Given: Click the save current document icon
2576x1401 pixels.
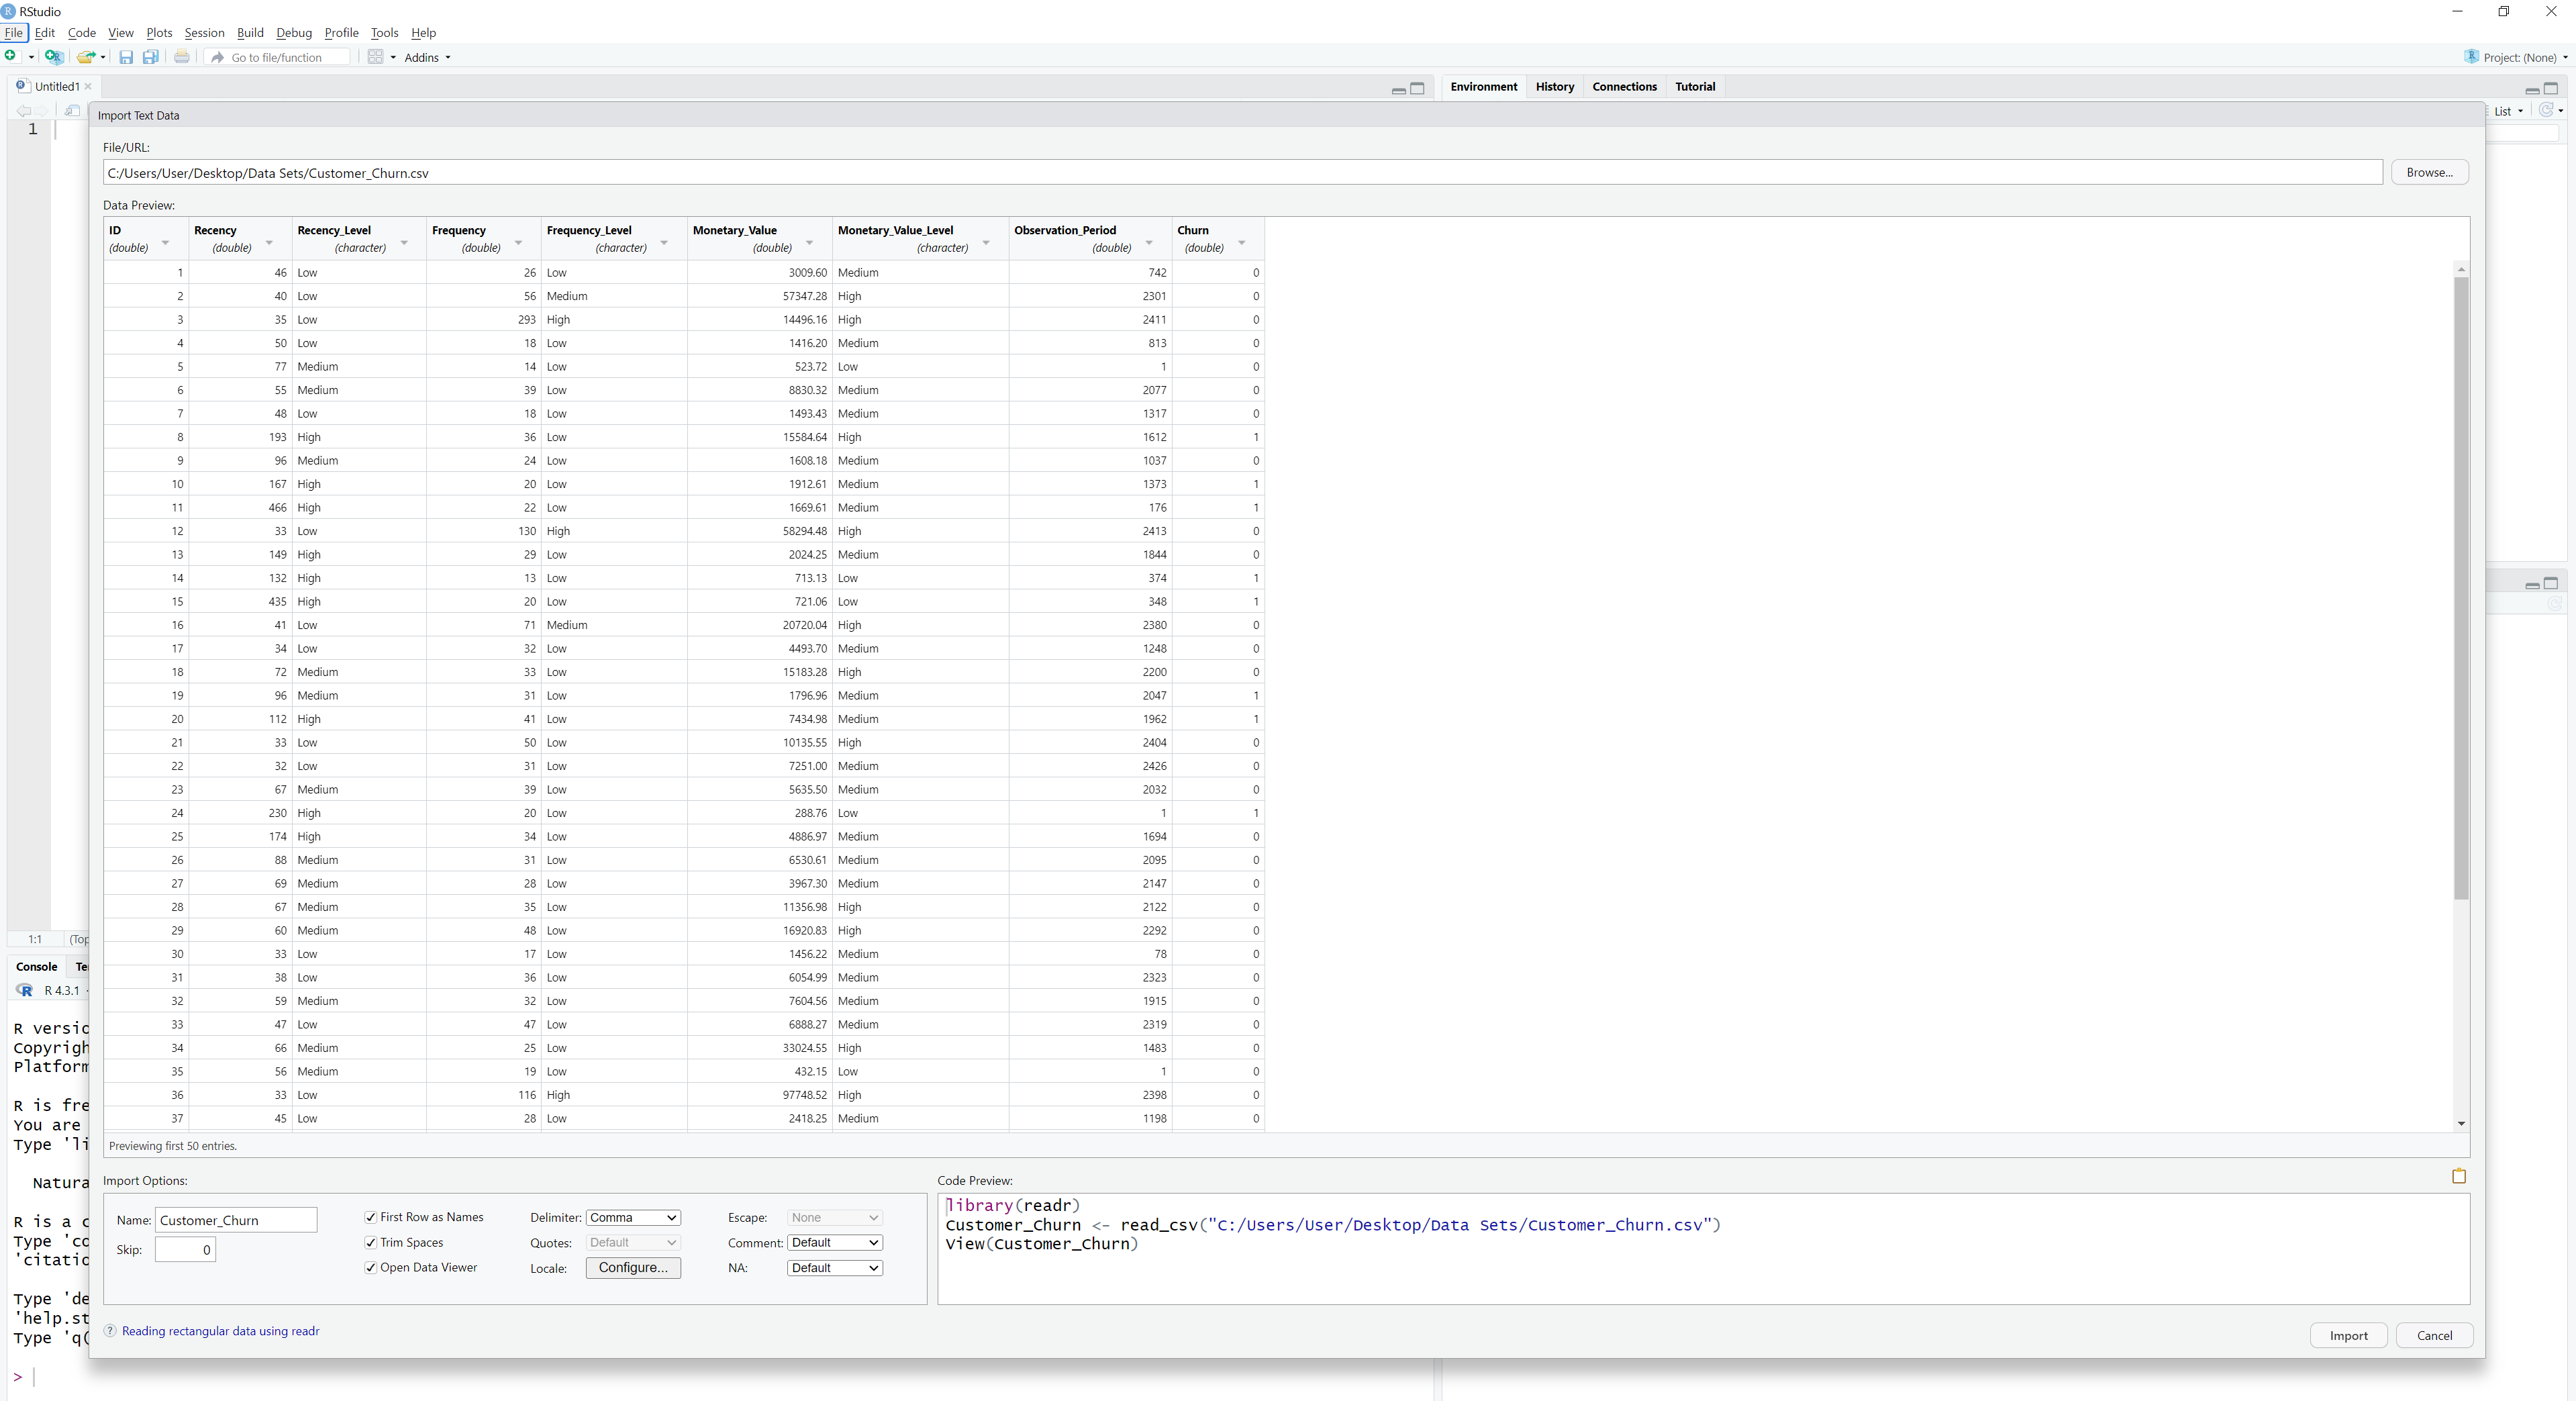Looking at the screenshot, I should [126, 57].
